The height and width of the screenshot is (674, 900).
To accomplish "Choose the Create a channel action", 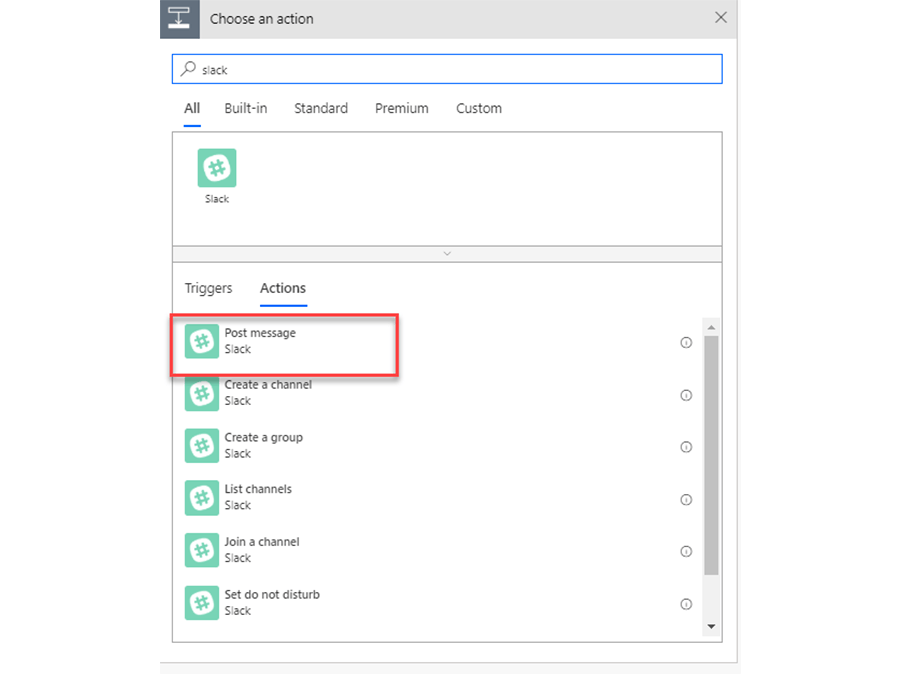I will [439, 394].
